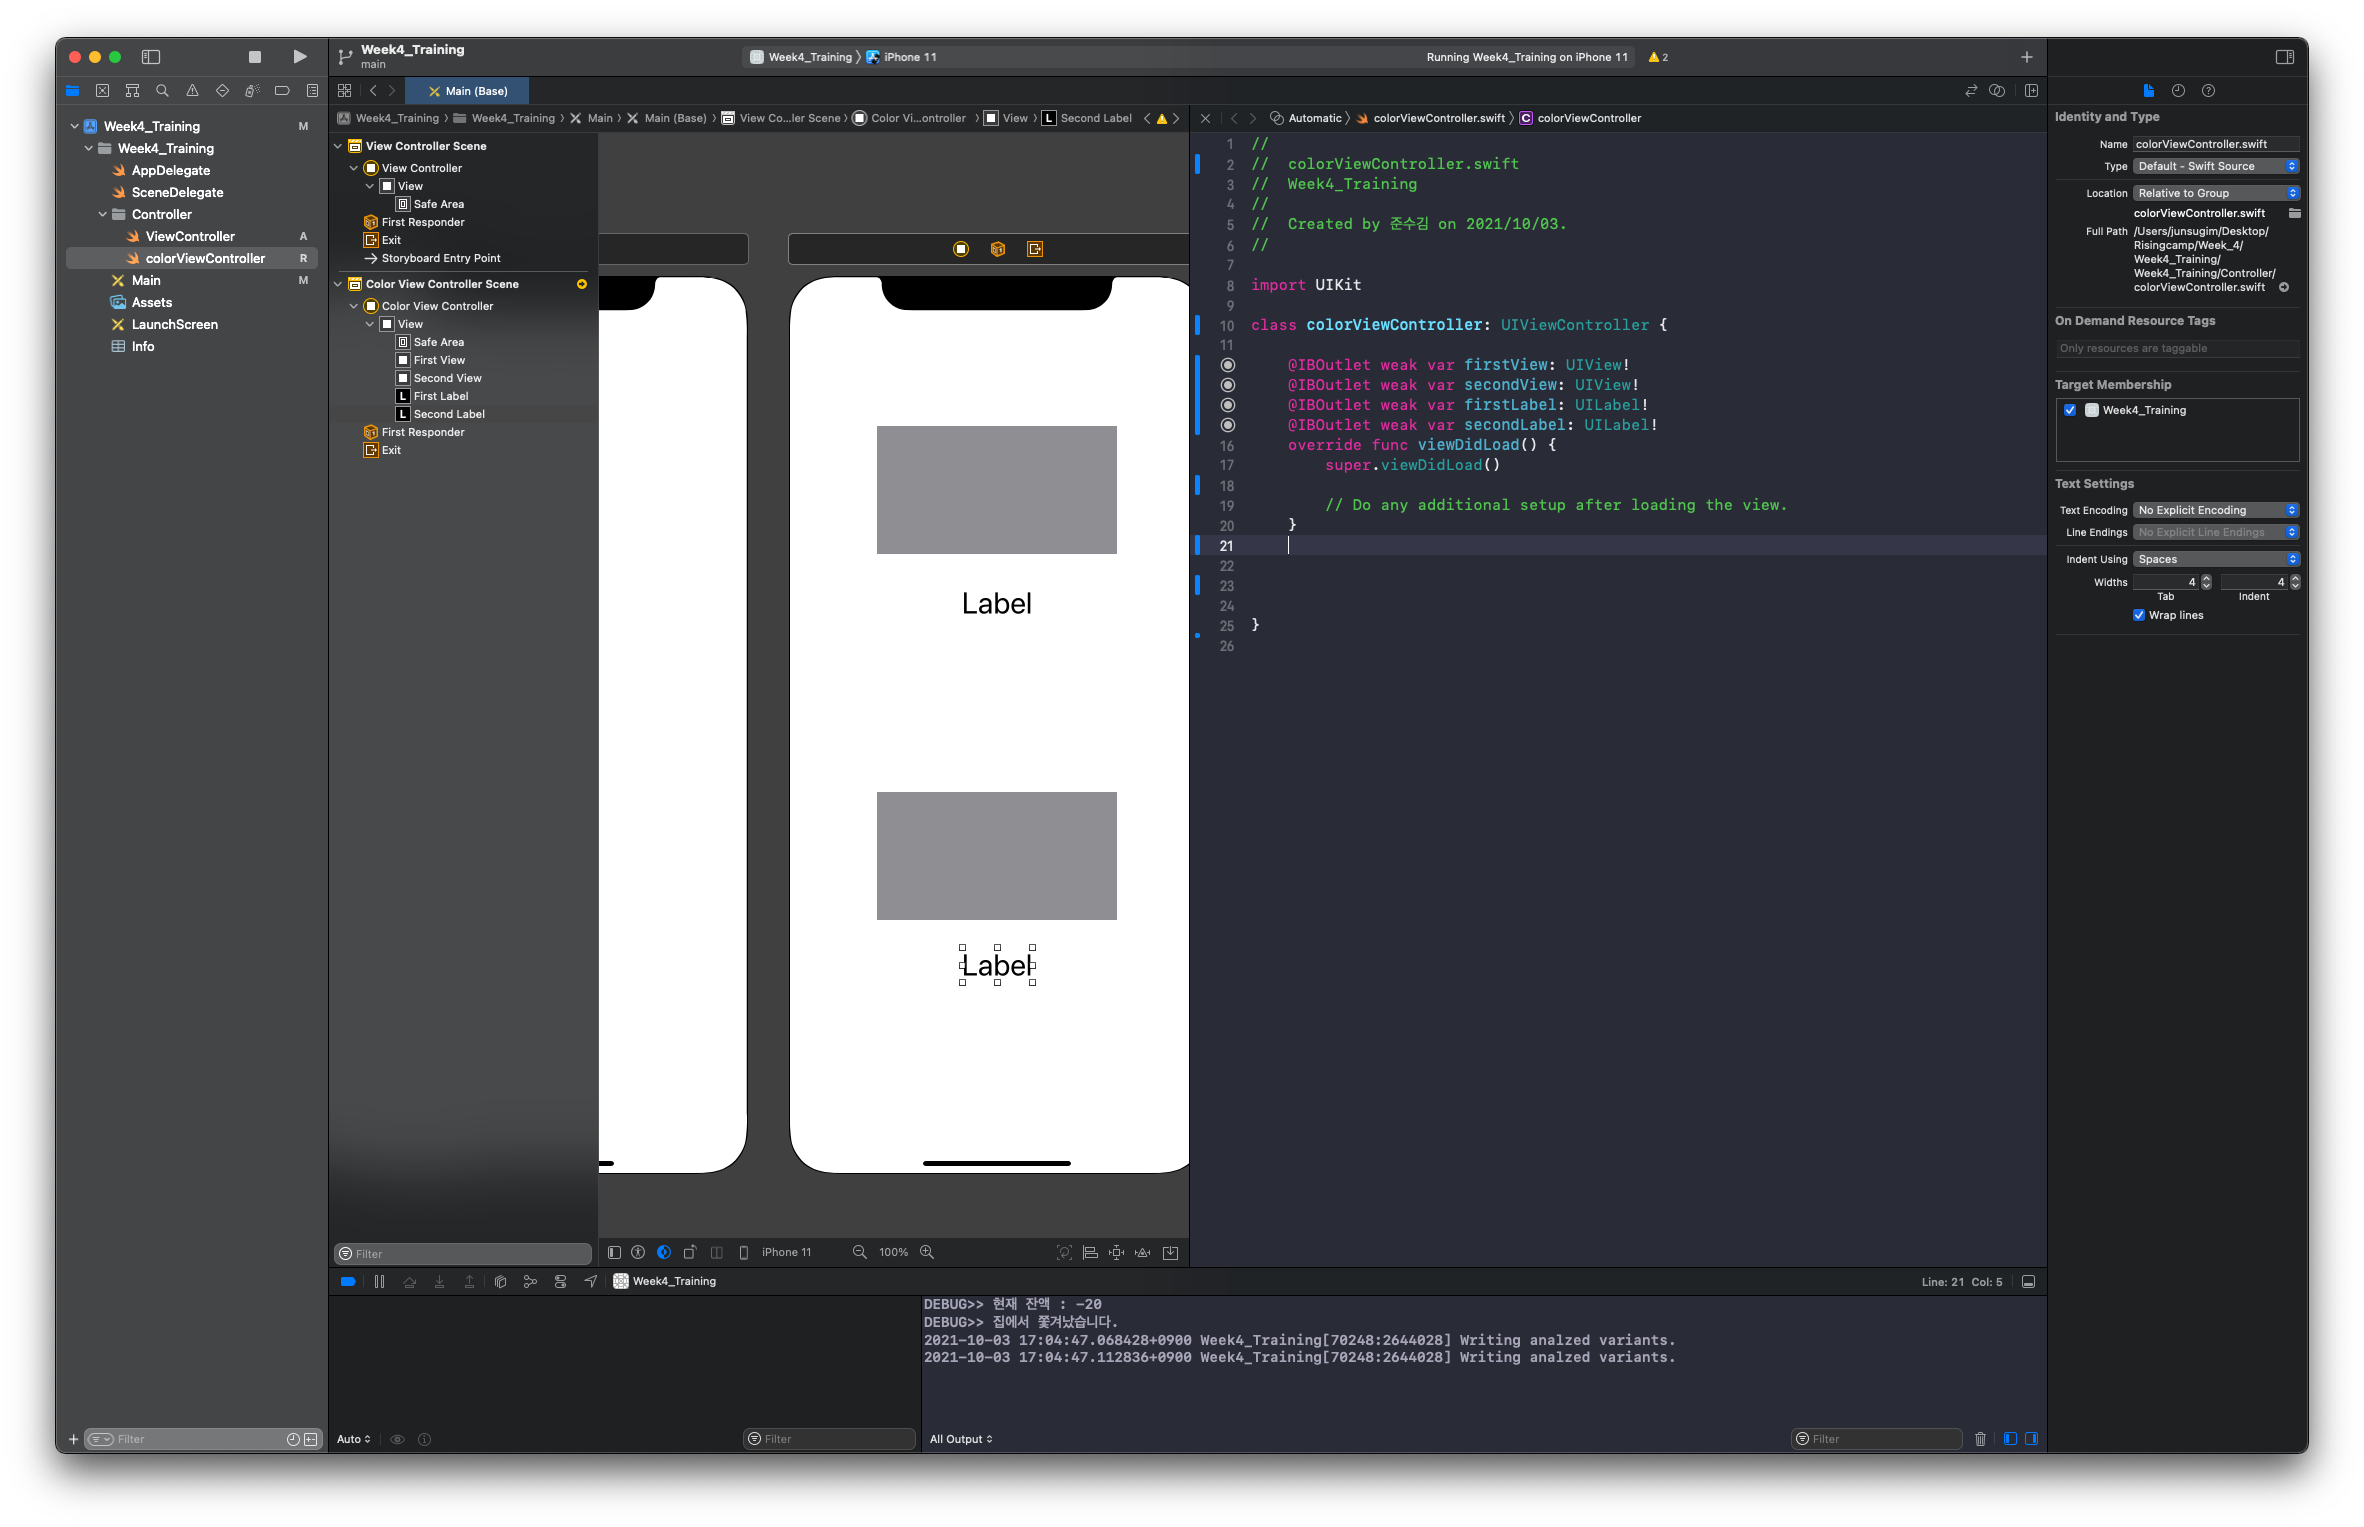Select ViewController file in navigator
Image resolution: width=2364 pixels, height=1527 pixels.
[x=190, y=236]
